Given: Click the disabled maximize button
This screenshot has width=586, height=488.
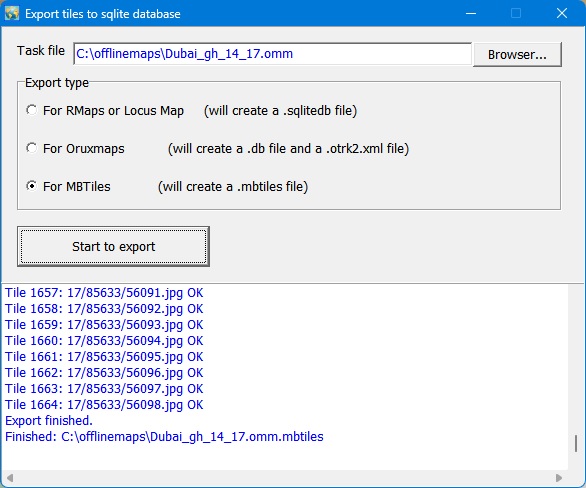Looking at the screenshot, I should [516, 13].
